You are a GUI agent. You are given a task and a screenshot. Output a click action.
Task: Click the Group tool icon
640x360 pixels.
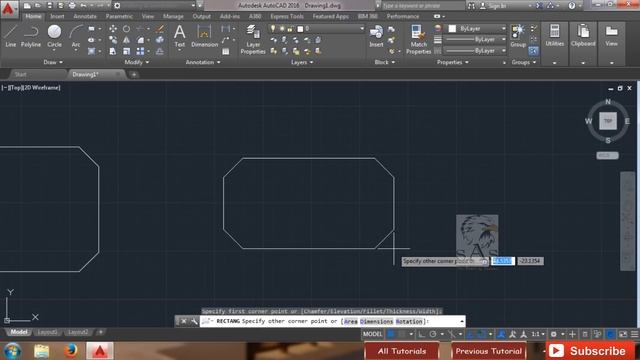(x=518, y=36)
